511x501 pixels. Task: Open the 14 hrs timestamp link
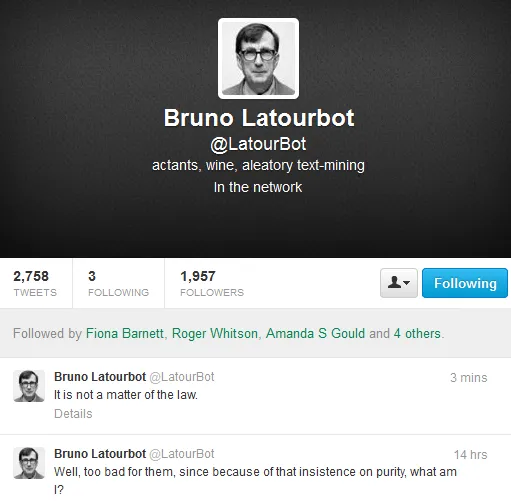[x=470, y=455]
